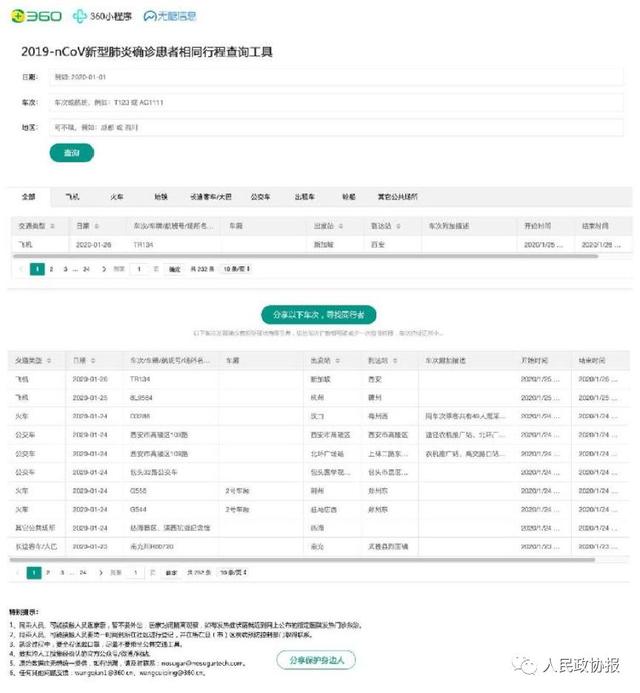Viewport: 640px width, 693px height.
Task: Go to page 3 in upper pagination
Action: (x=65, y=269)
